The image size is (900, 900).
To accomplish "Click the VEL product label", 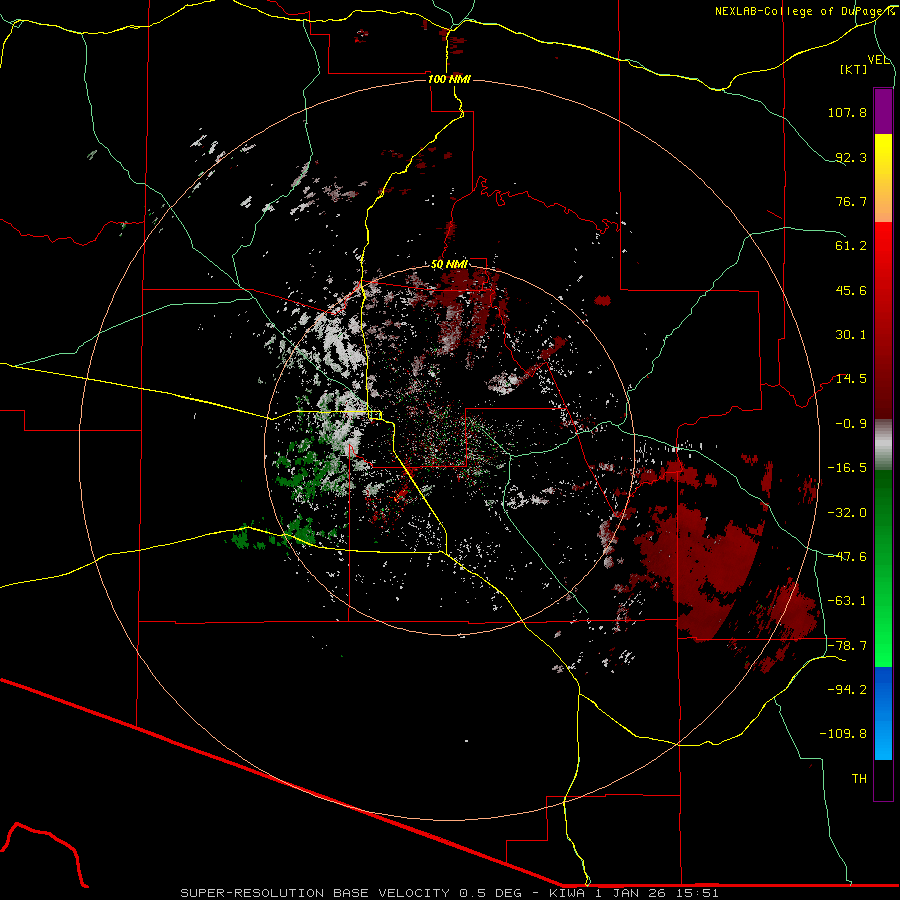I will pyautogui.click(x=878, y=60).
